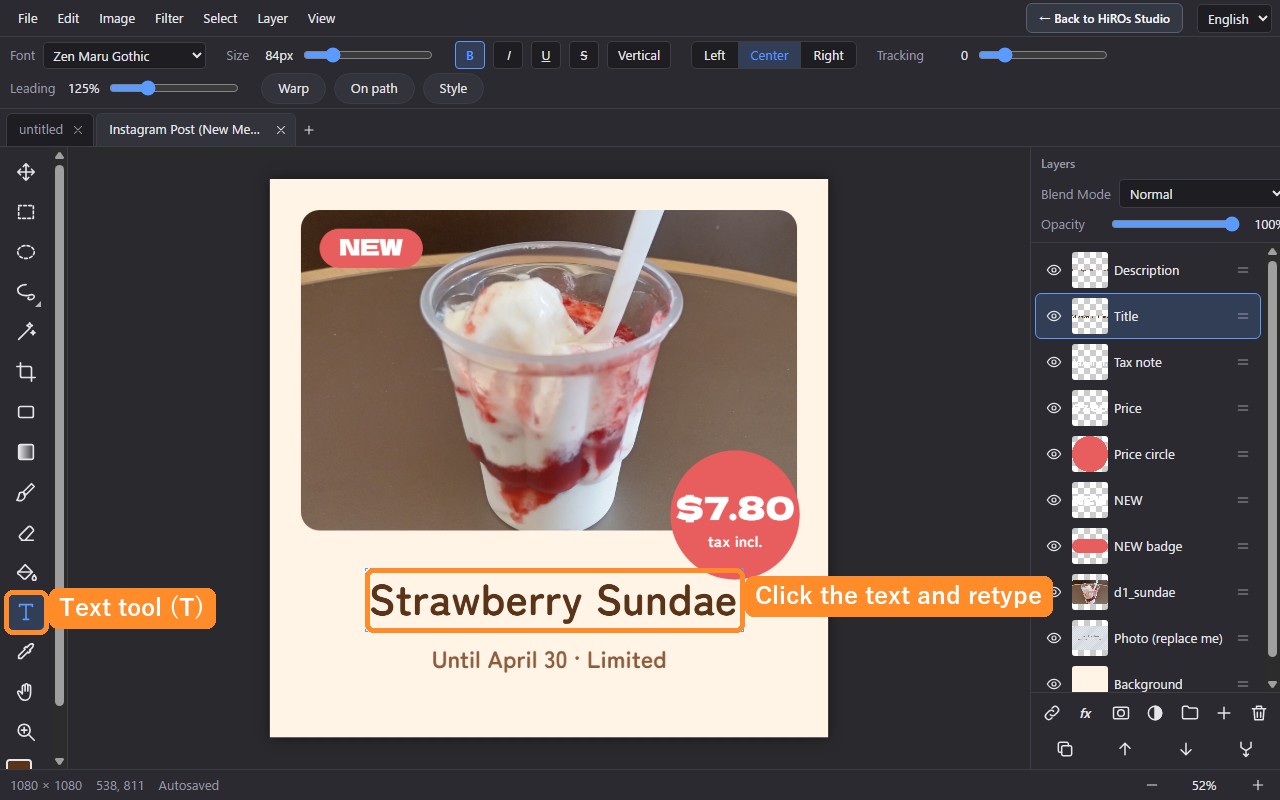Select the d1_sundae layer thumbnail
This screenshot has width=1280, height=800.
pyautogui.click(x=1090, y=592)
